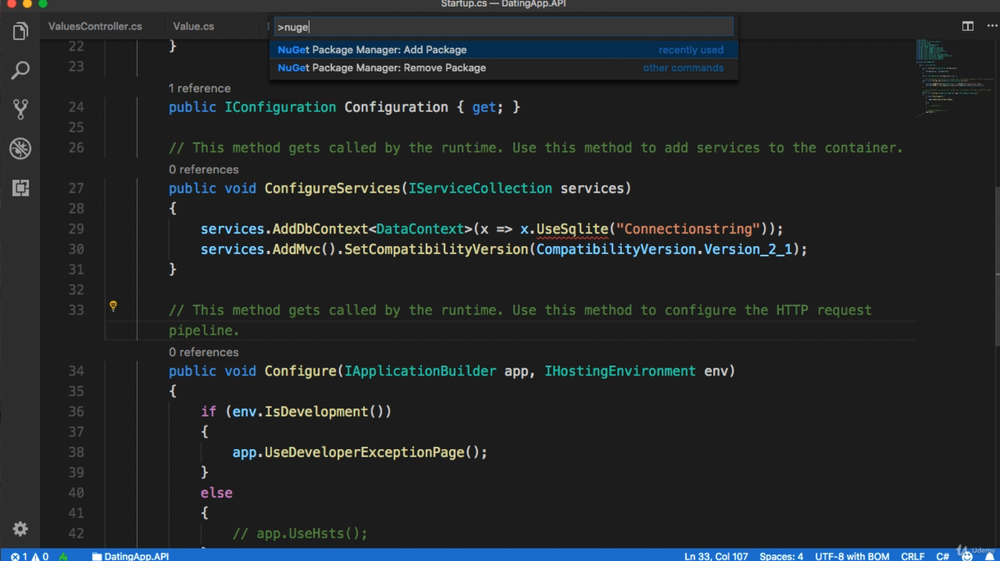Open the Source Control view
Image resolution: width=1000 pixels, height=561 pixels.
click(20, 109)
